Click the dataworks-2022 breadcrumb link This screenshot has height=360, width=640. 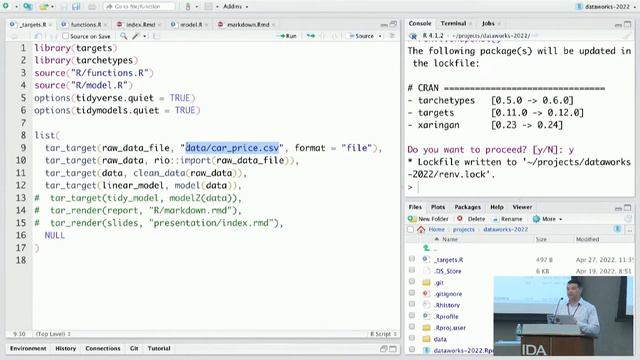click(505, 229)
